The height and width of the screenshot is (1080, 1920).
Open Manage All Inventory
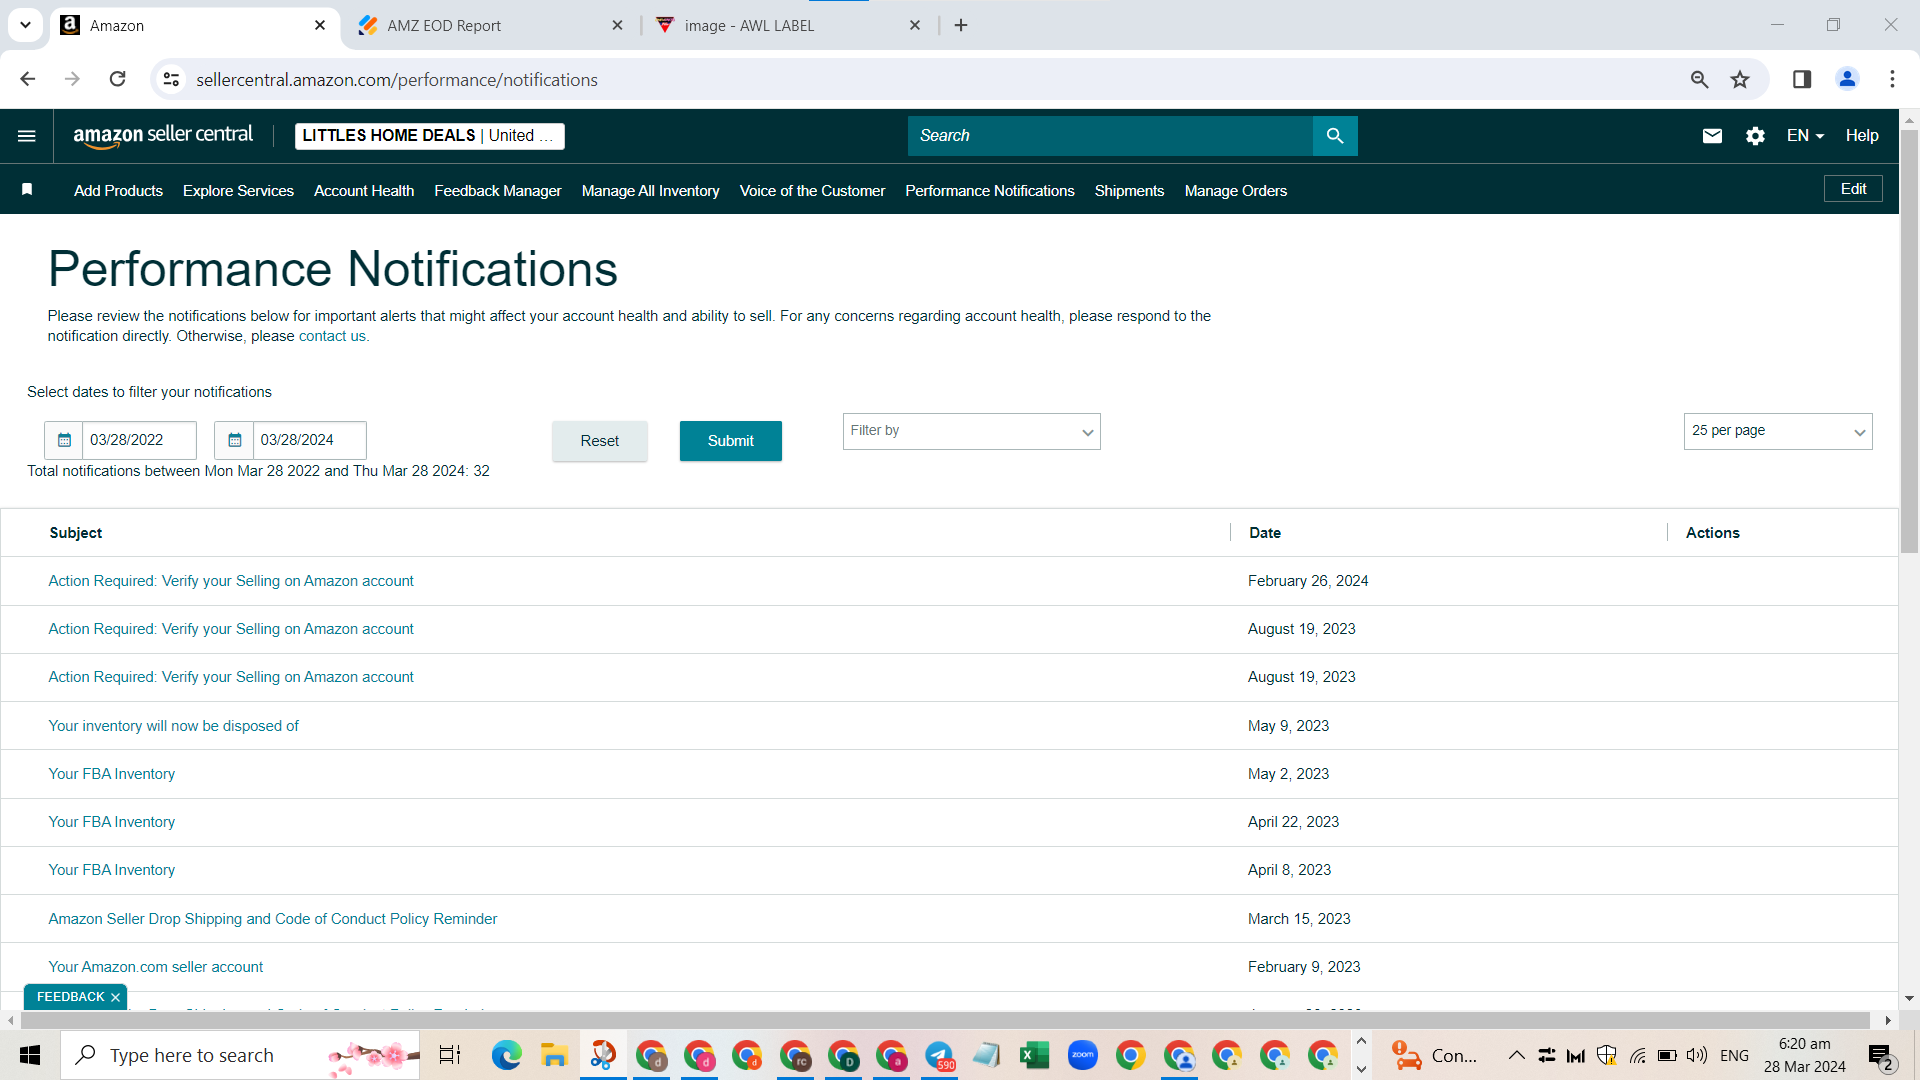coord(650,191)
